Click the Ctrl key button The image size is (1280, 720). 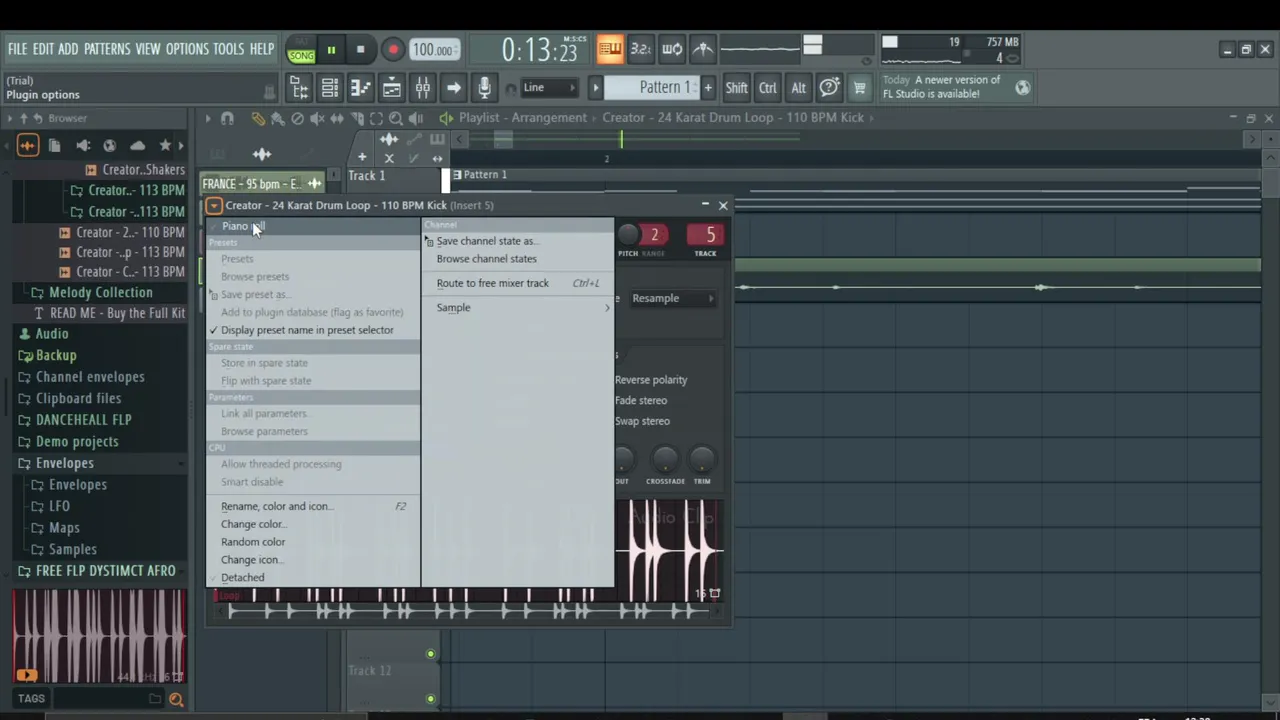(x=768, y=88)
